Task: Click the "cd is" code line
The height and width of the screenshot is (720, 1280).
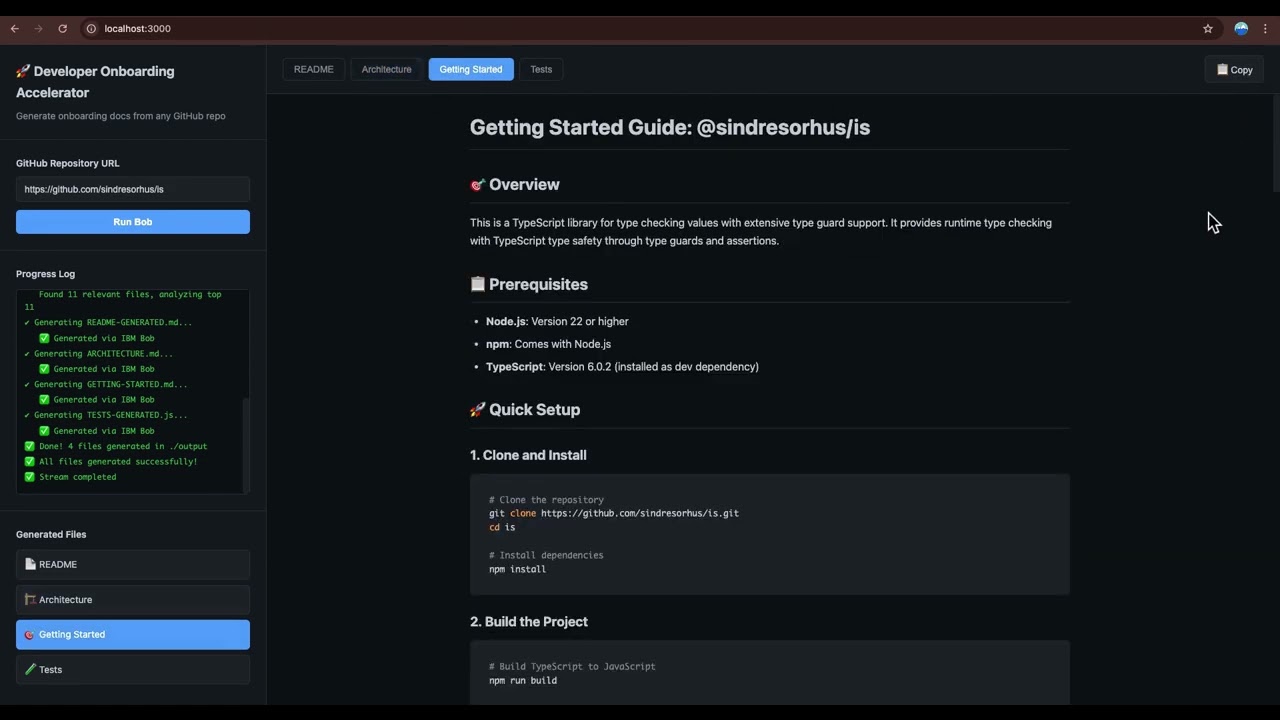Action: (502, 527)
